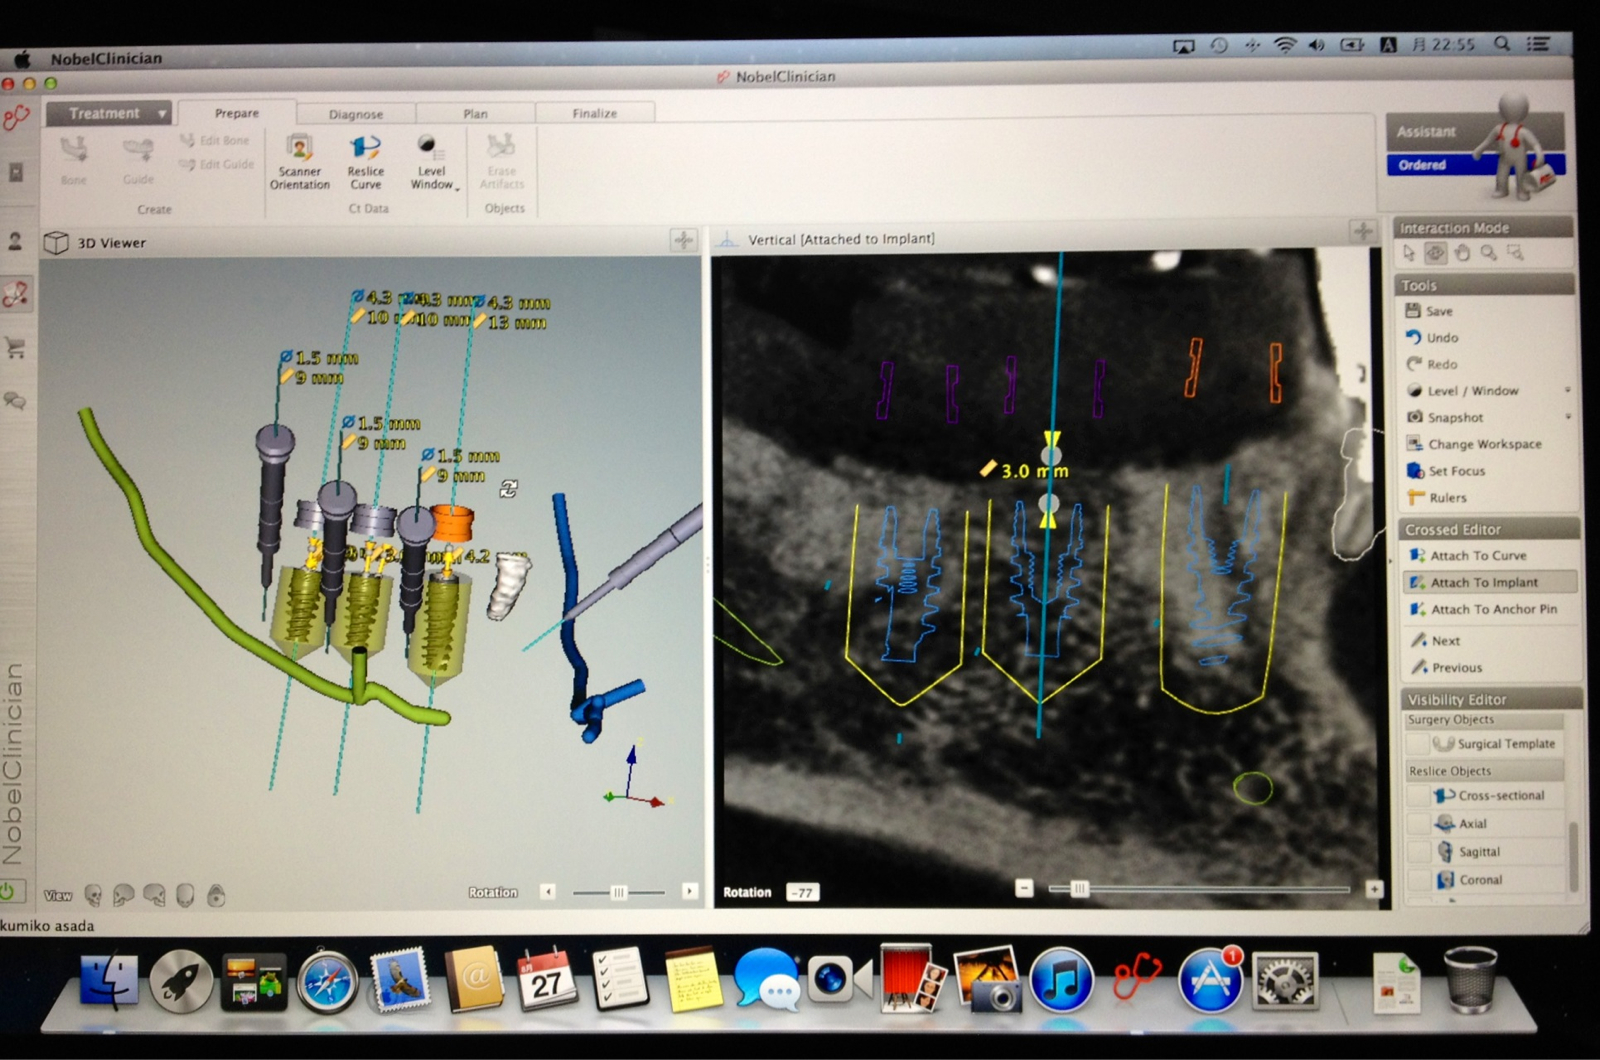Open the Treatment dropdown
The height and width of the screenshot is (1060, 1600).
point(108,113)
